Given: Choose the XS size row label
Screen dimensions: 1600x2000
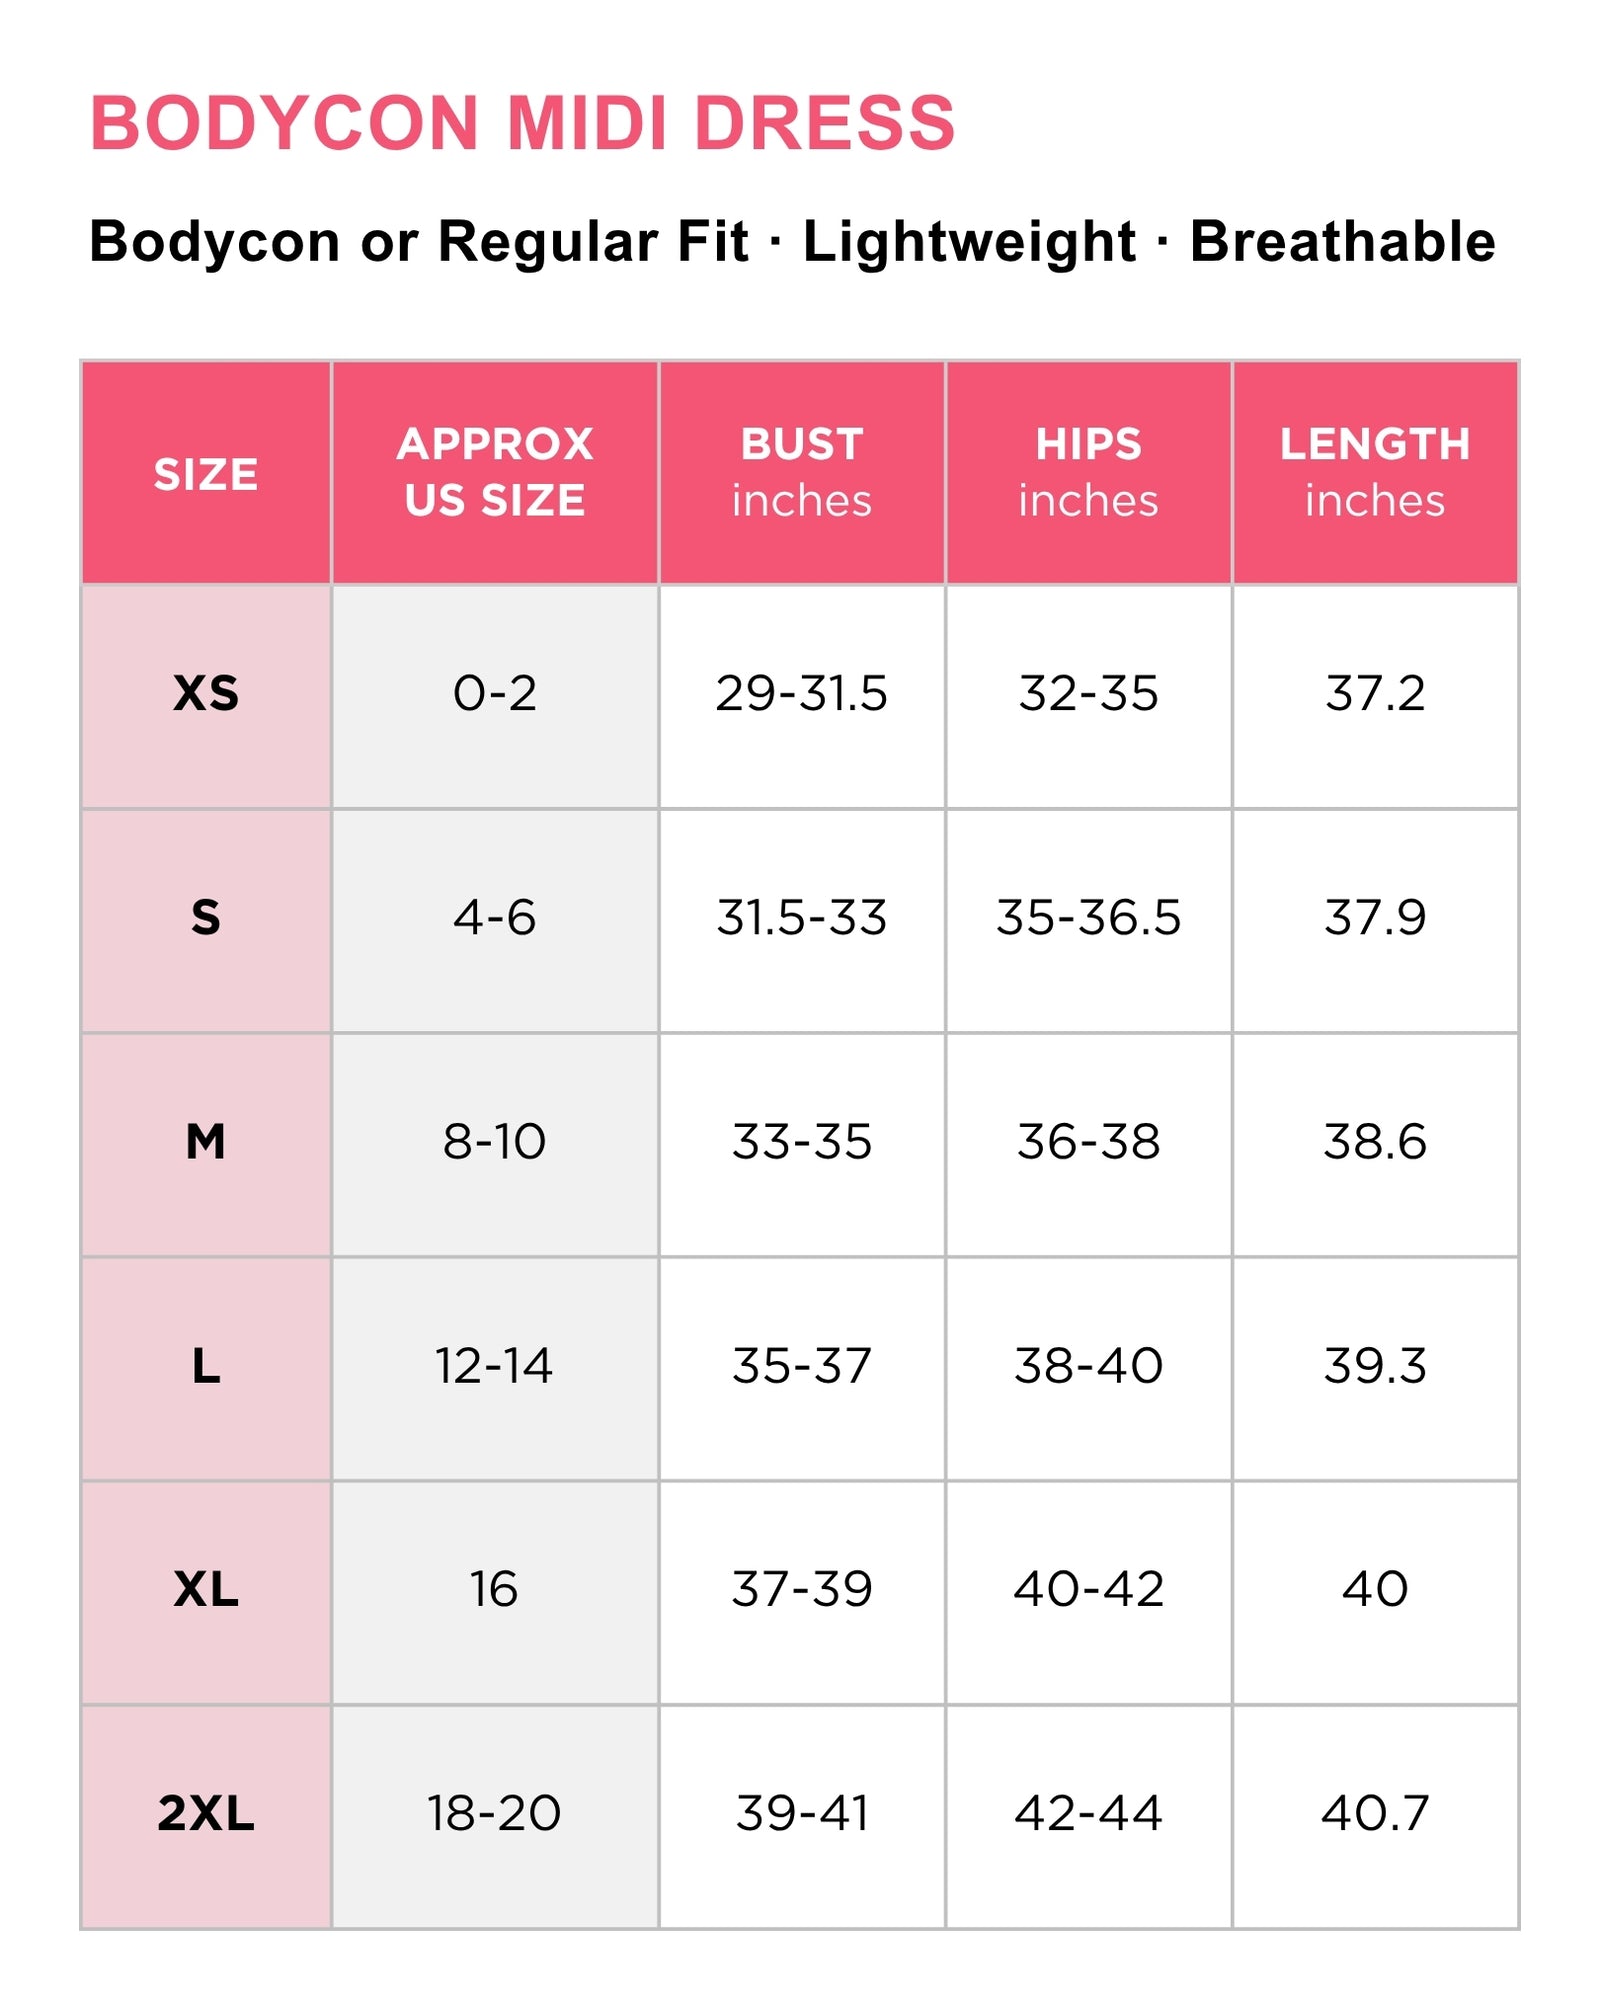Looking at the screenshot, I should (206, 696).
